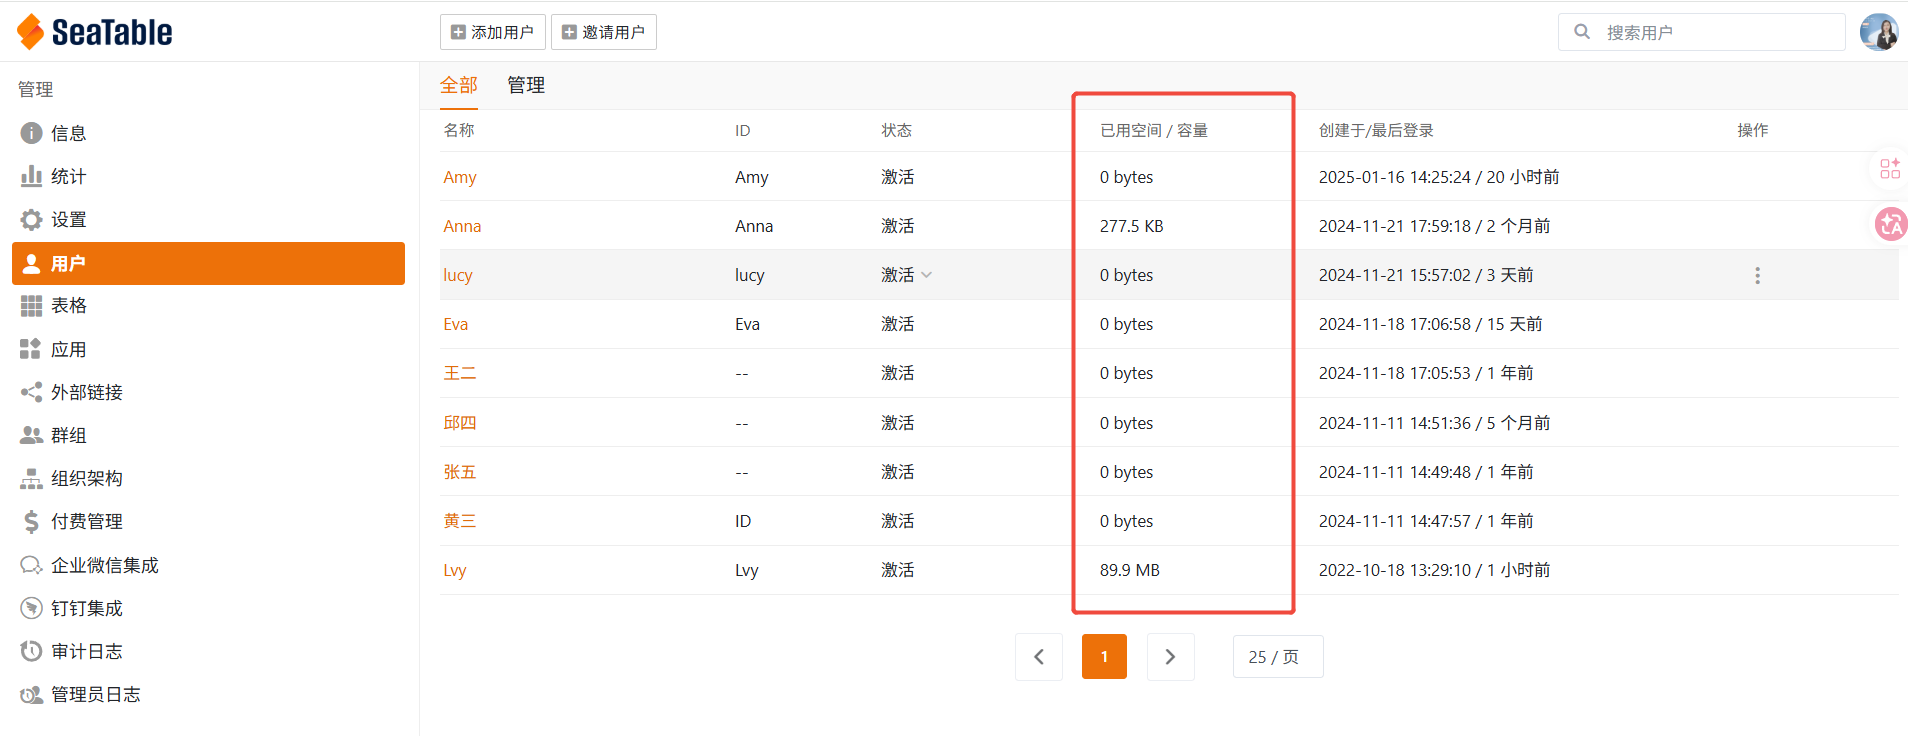This screenshot has height=736, width=1908.
Task: Open 组织架构 organization structure
Action: click(x=86, y=479)
